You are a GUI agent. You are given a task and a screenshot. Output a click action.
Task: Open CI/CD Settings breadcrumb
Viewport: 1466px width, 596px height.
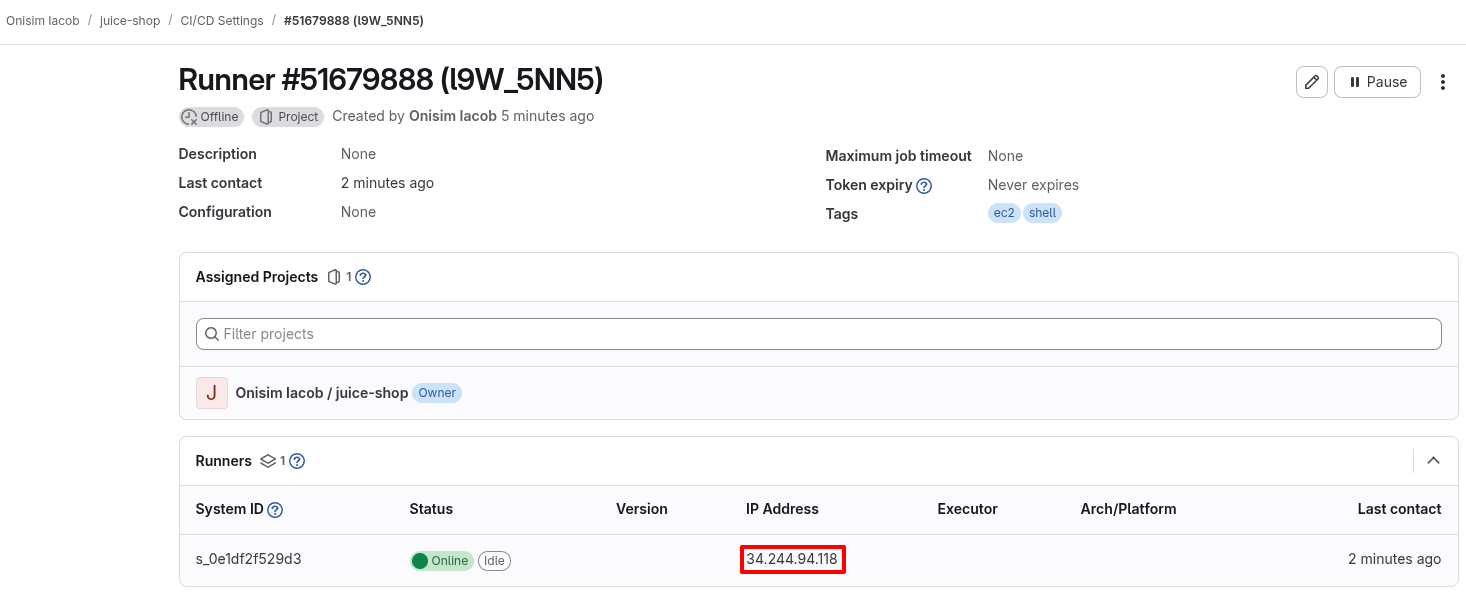[222, 20]
